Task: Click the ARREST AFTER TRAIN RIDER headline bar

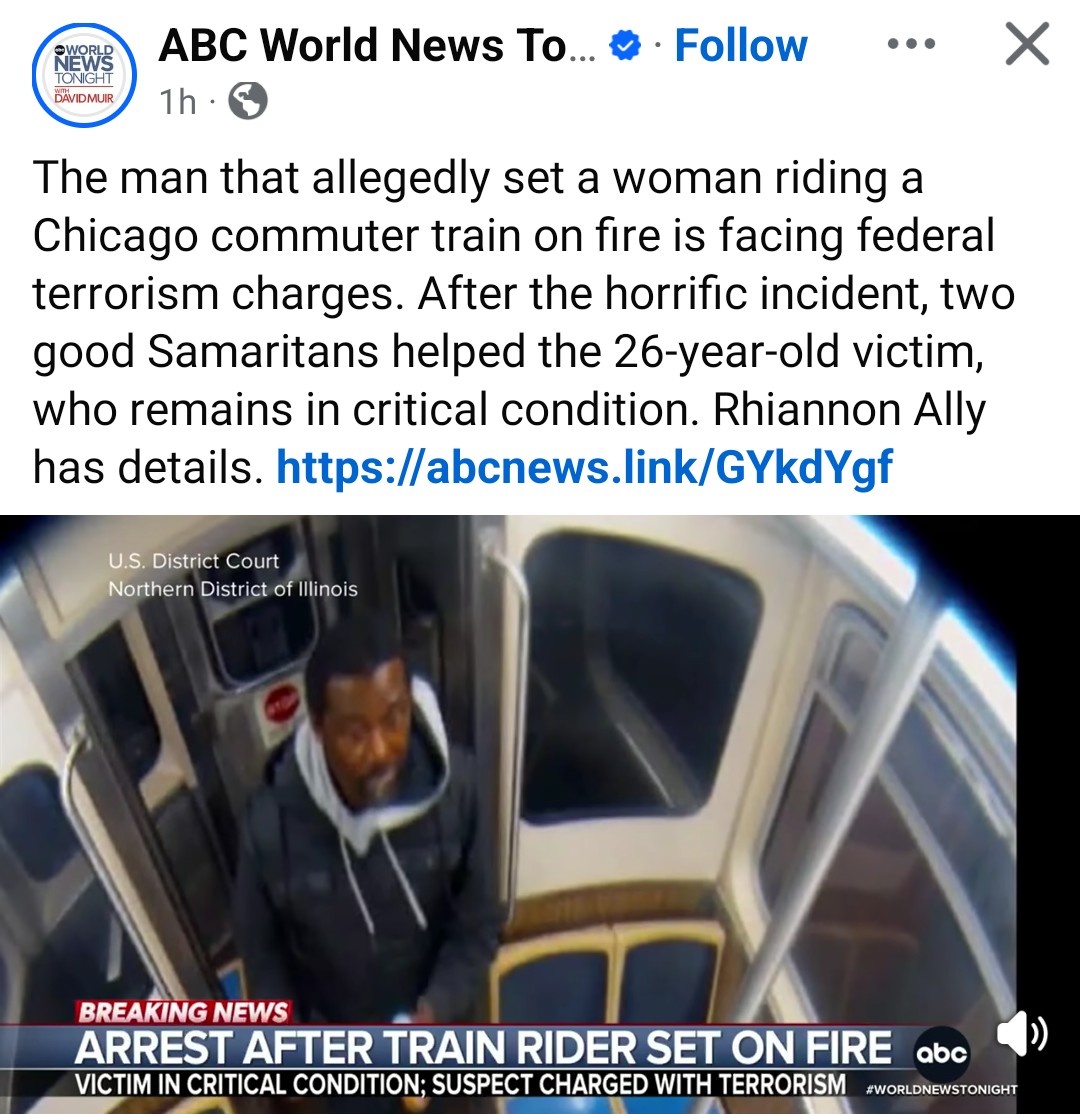Action: tap(482, 1047)
